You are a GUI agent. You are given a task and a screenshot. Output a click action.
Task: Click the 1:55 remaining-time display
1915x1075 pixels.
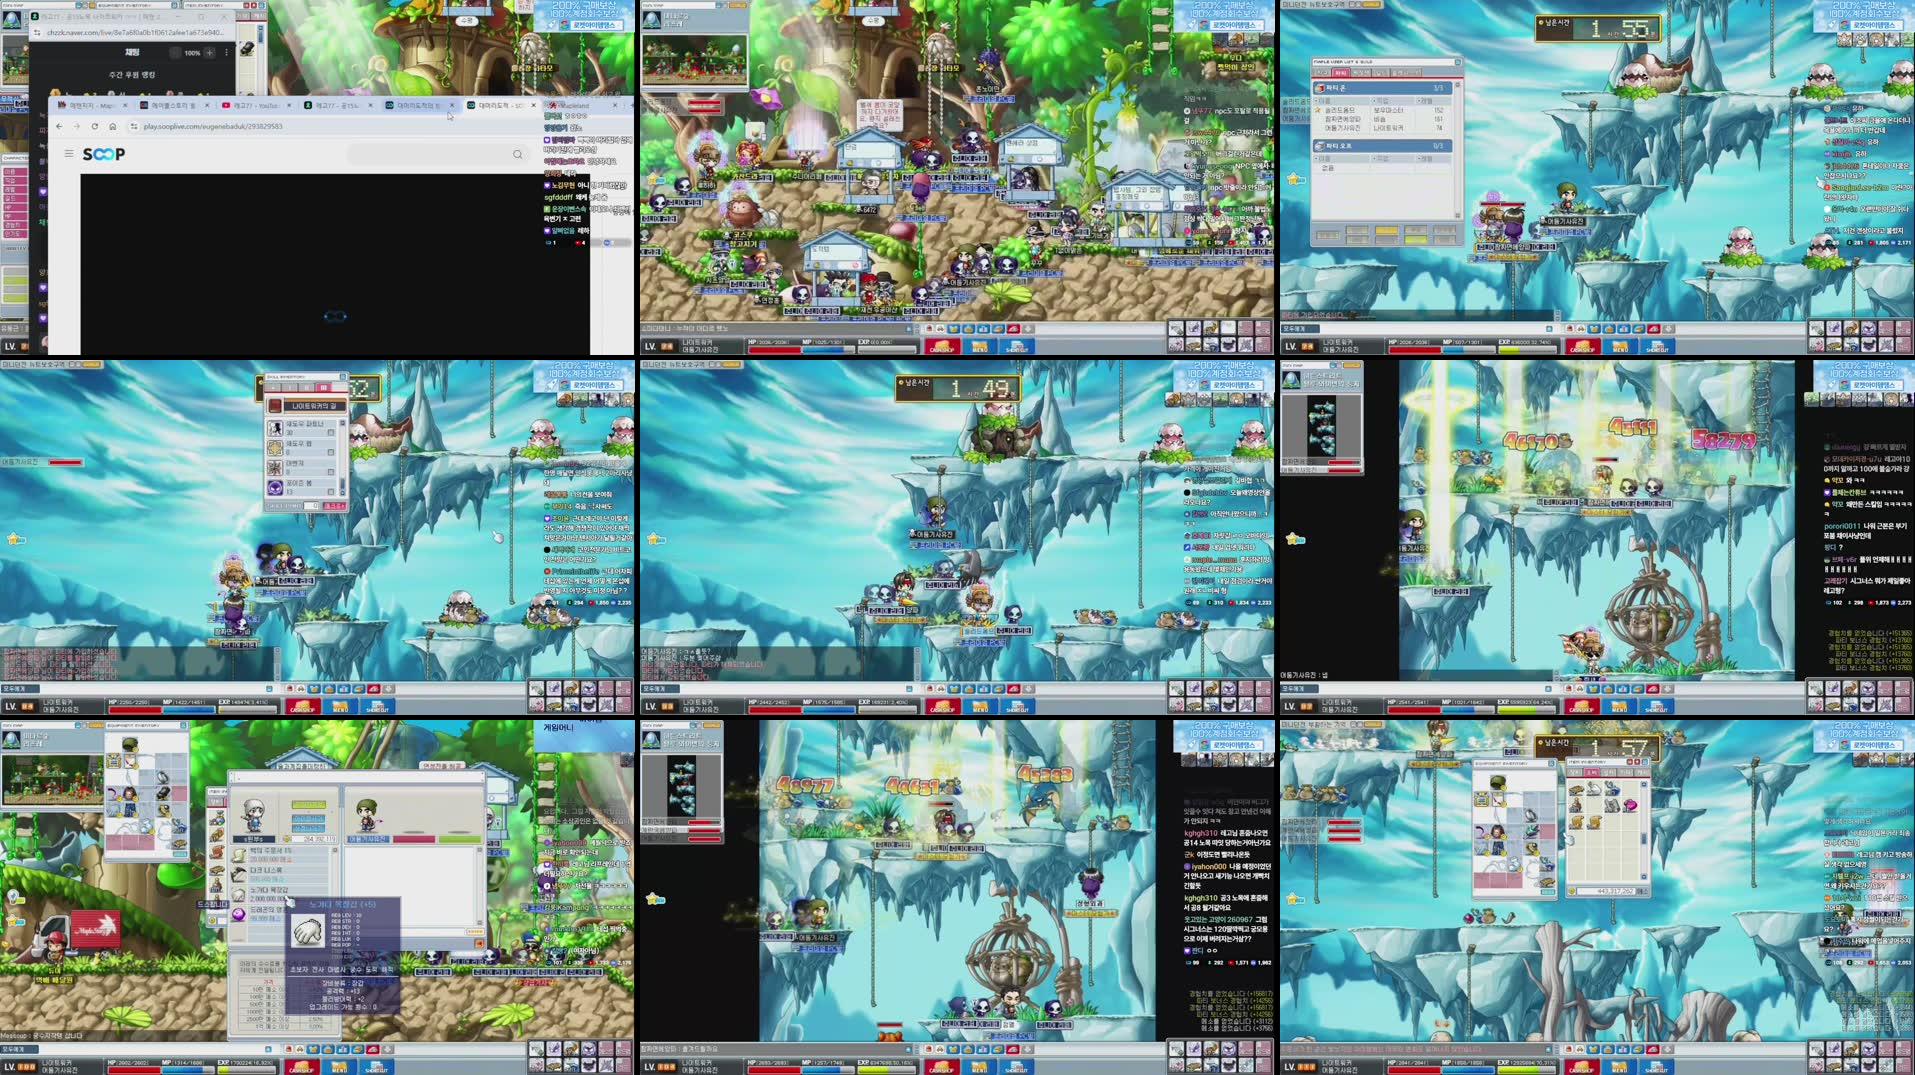[x=1598, y=28]
